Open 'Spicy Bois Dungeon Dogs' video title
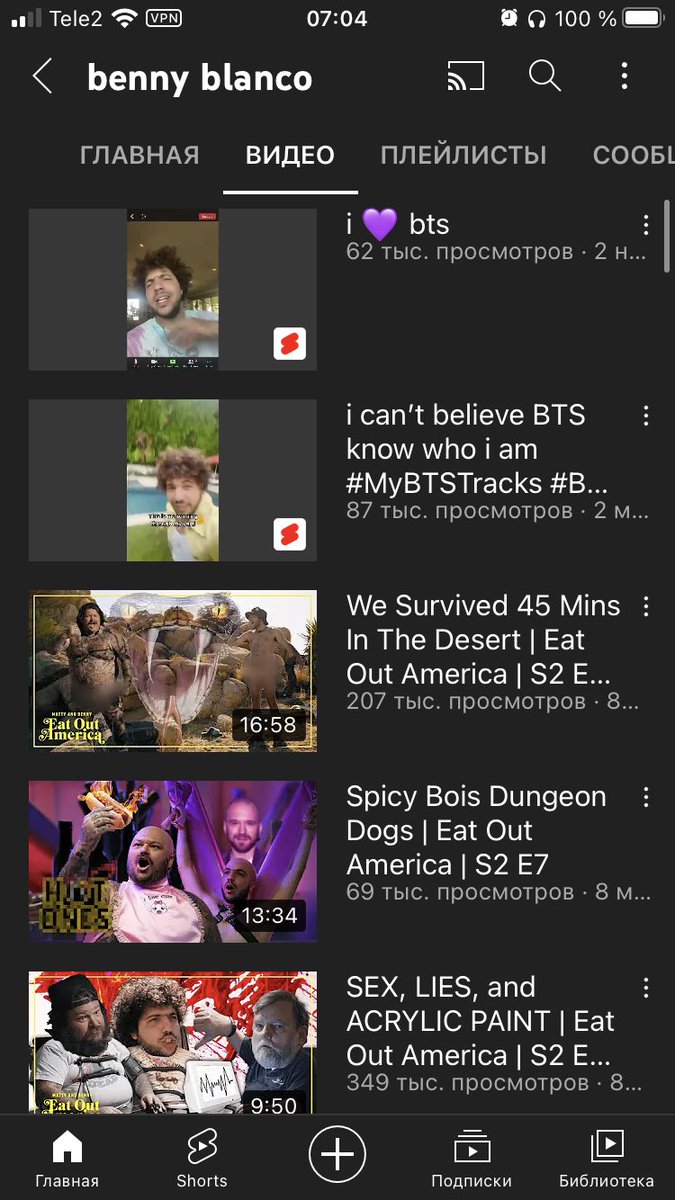 point(476,830)
